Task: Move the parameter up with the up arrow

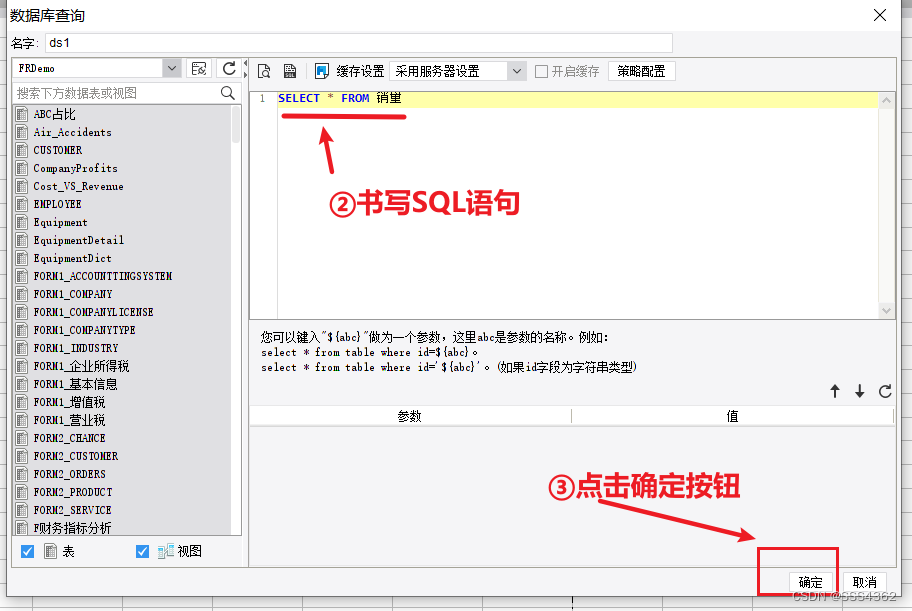Action: (x=835, y=391)
